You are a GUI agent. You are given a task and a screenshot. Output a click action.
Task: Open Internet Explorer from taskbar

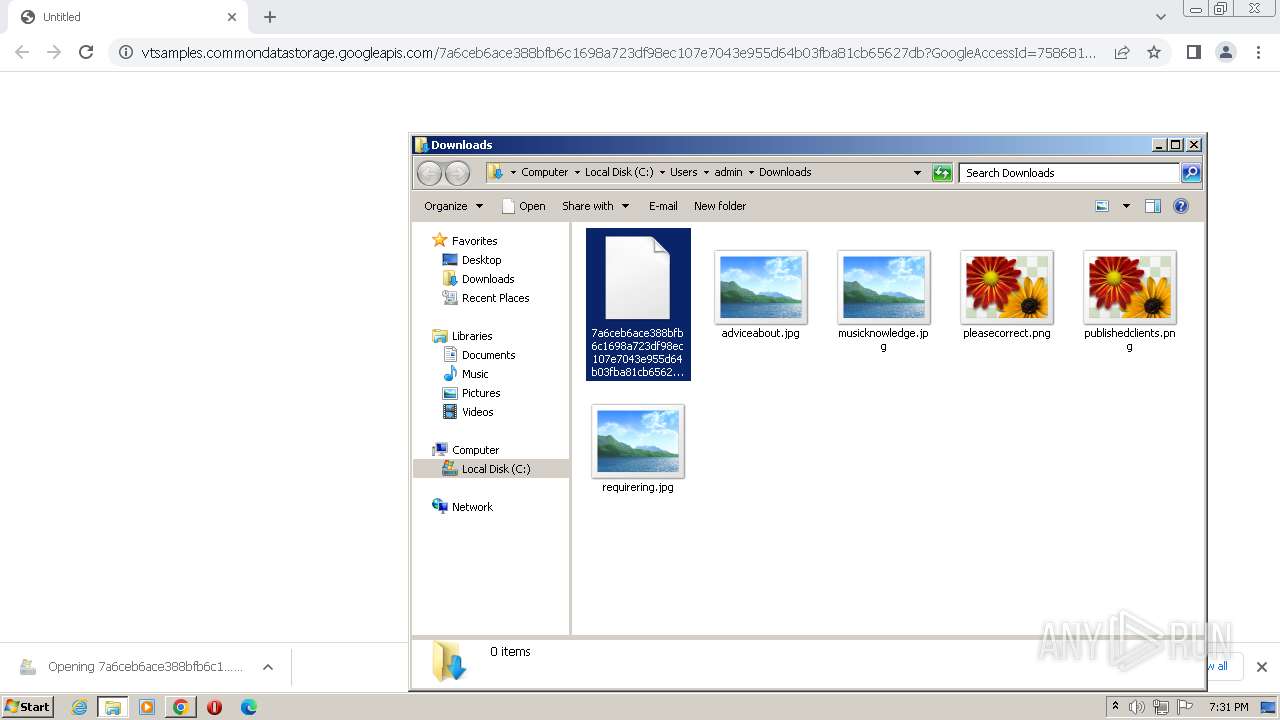[79, 707]
